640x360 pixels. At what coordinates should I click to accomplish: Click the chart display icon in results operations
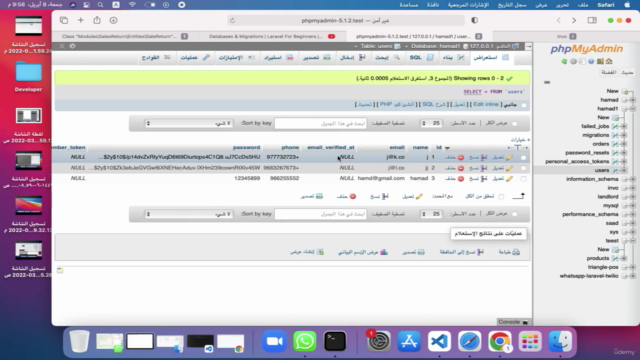(x=384, y=252)
